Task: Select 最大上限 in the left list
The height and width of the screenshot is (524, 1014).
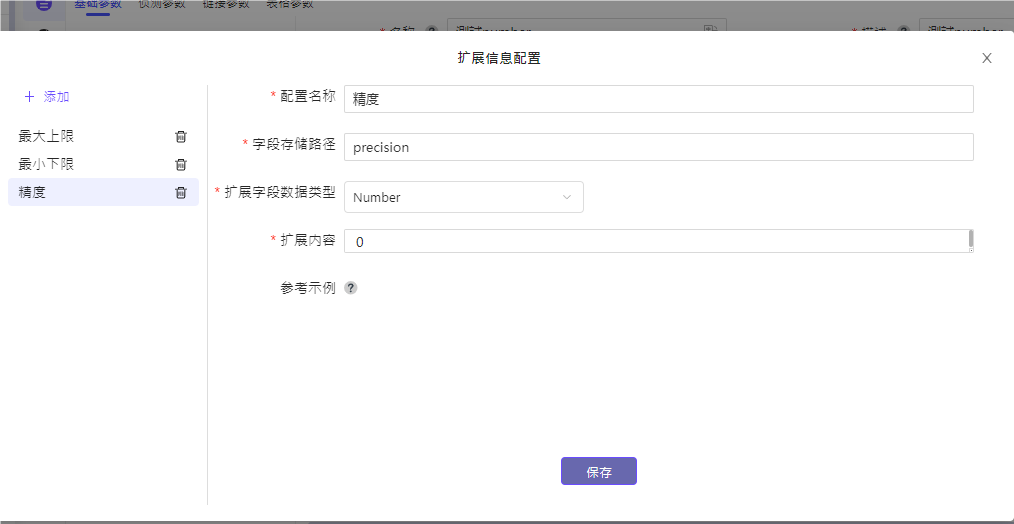Action: [x=46, y=136]
